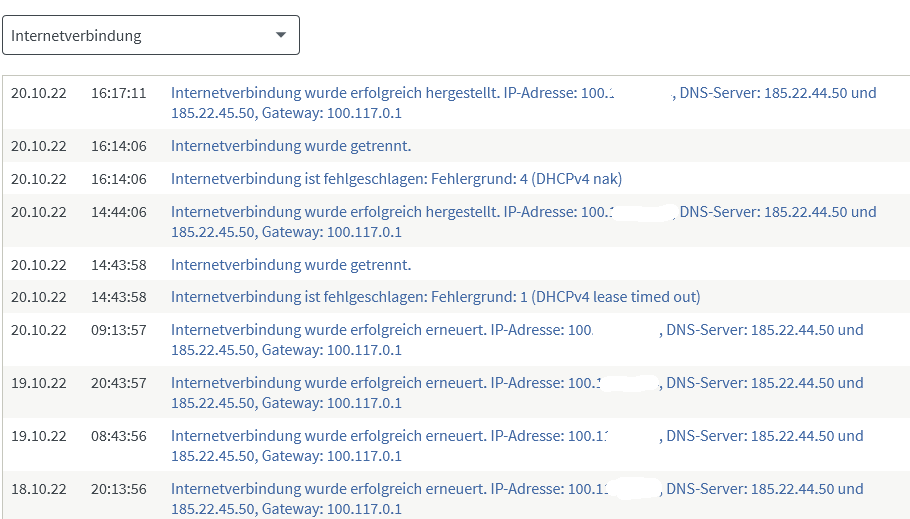The width and height of the screenshot is (910, 519).
Task: Select the 14:44:06 connection established message
Action: 523,222
